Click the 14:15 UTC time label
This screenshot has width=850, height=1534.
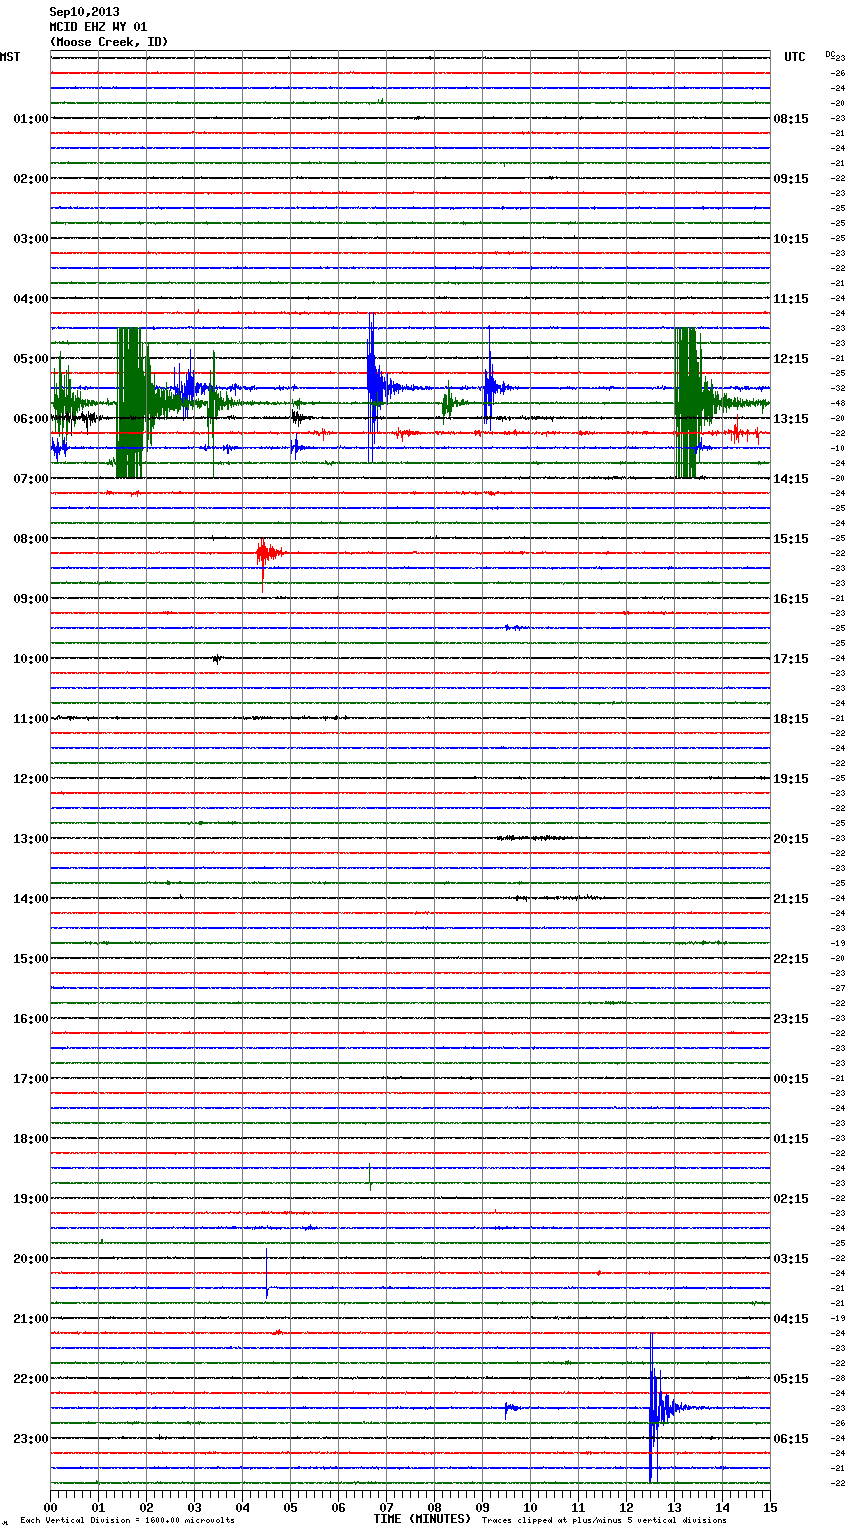(791, 478)
